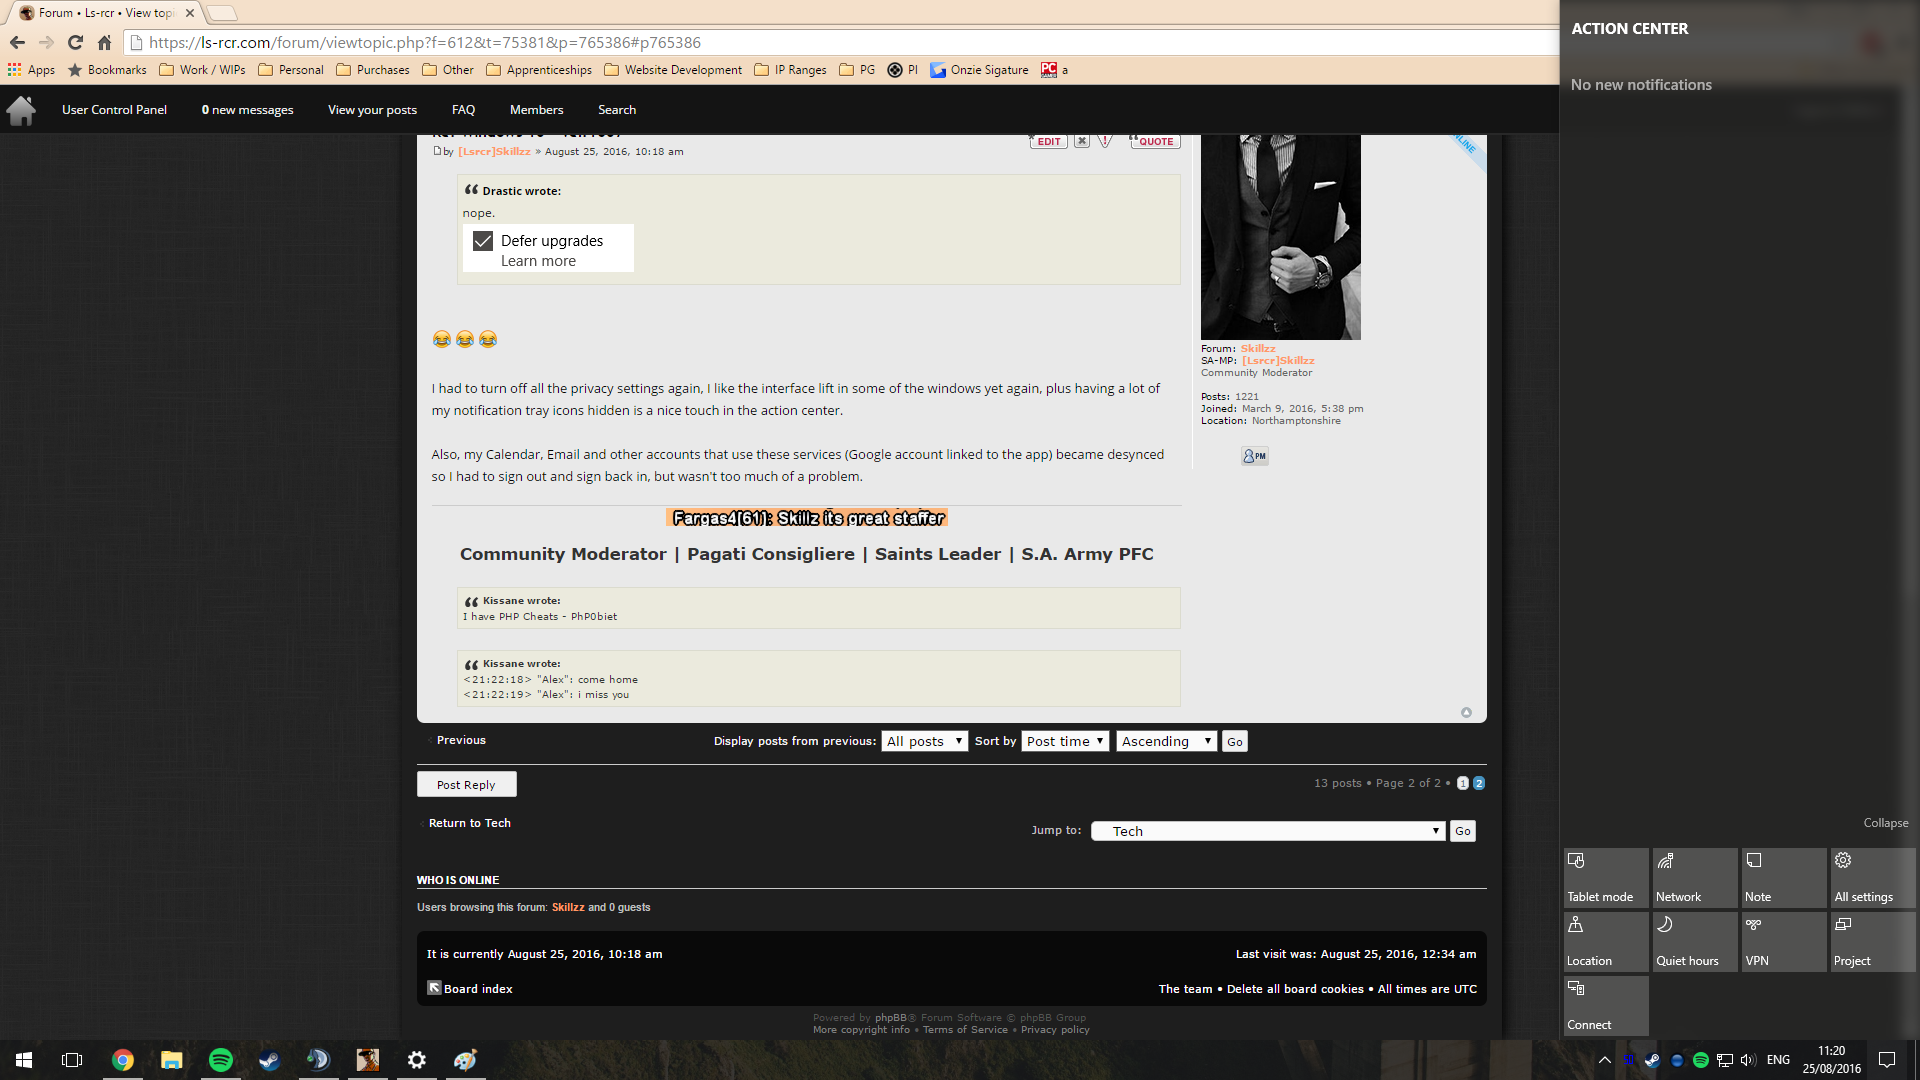Open the Ascending order dropdown
The width and height of the screenshot is (1920, 1080).
(1166, 741)
